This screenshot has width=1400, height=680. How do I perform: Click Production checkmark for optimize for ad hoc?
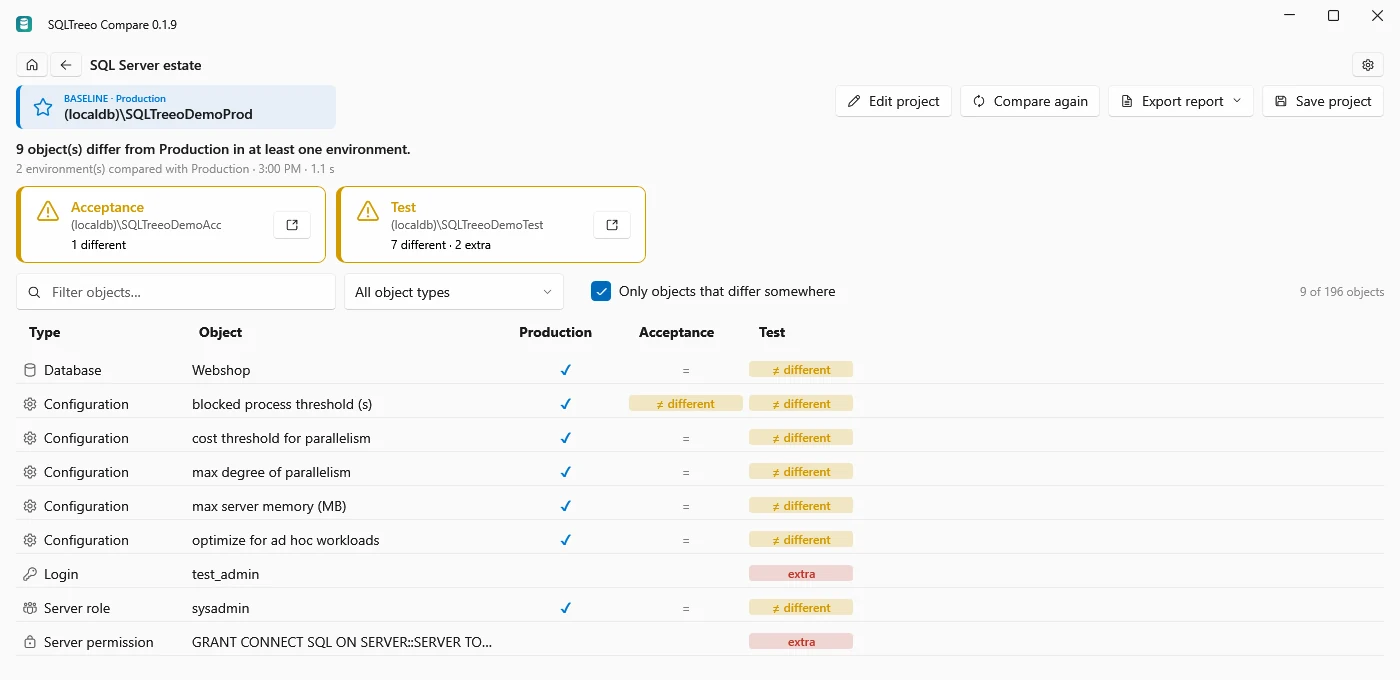[x=565, y=540]
